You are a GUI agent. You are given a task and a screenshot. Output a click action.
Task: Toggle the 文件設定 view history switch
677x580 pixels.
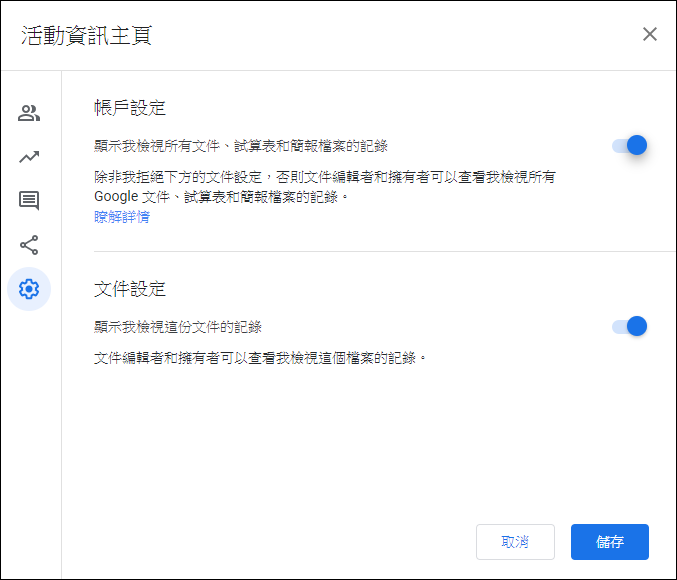[x=630, y=326]
